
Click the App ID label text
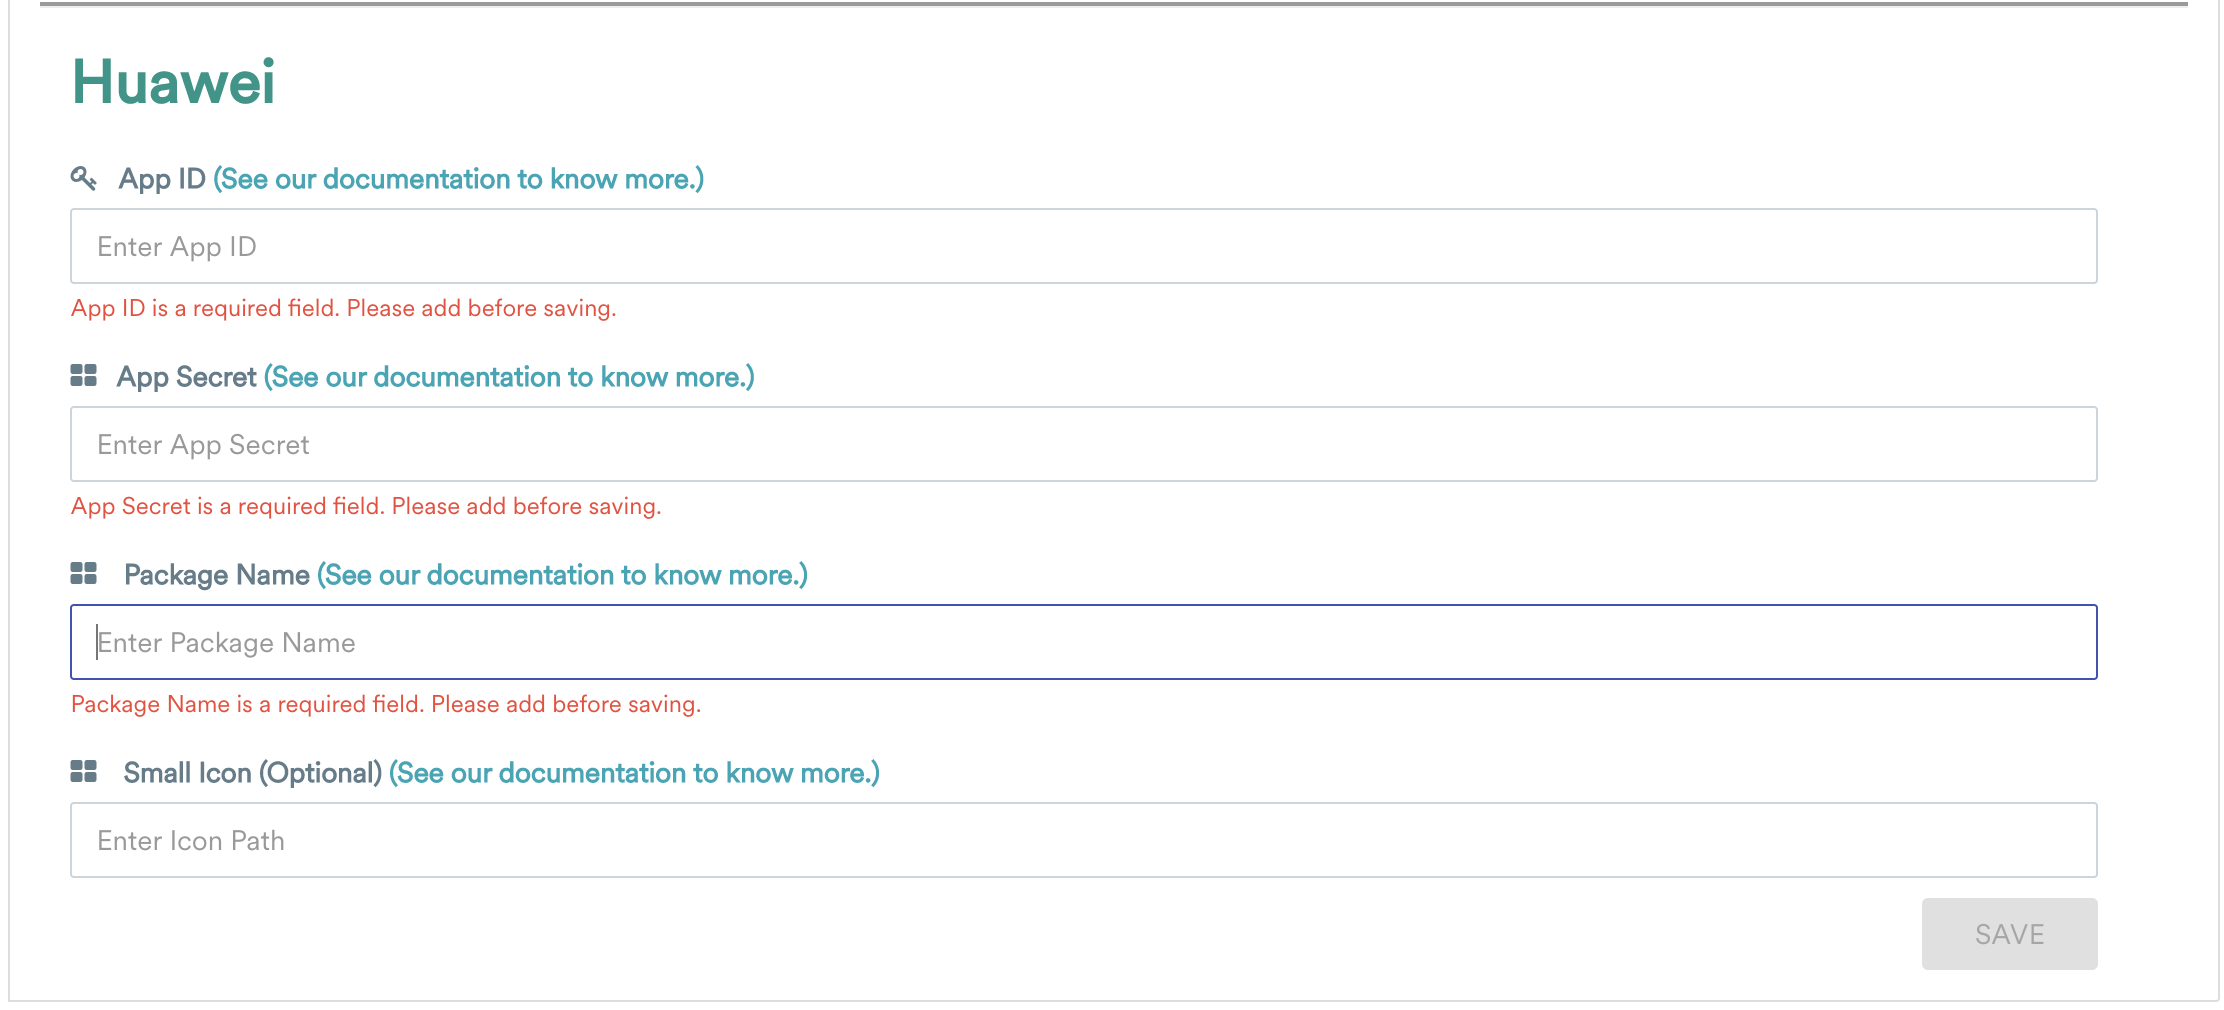[x=162, y=178]
